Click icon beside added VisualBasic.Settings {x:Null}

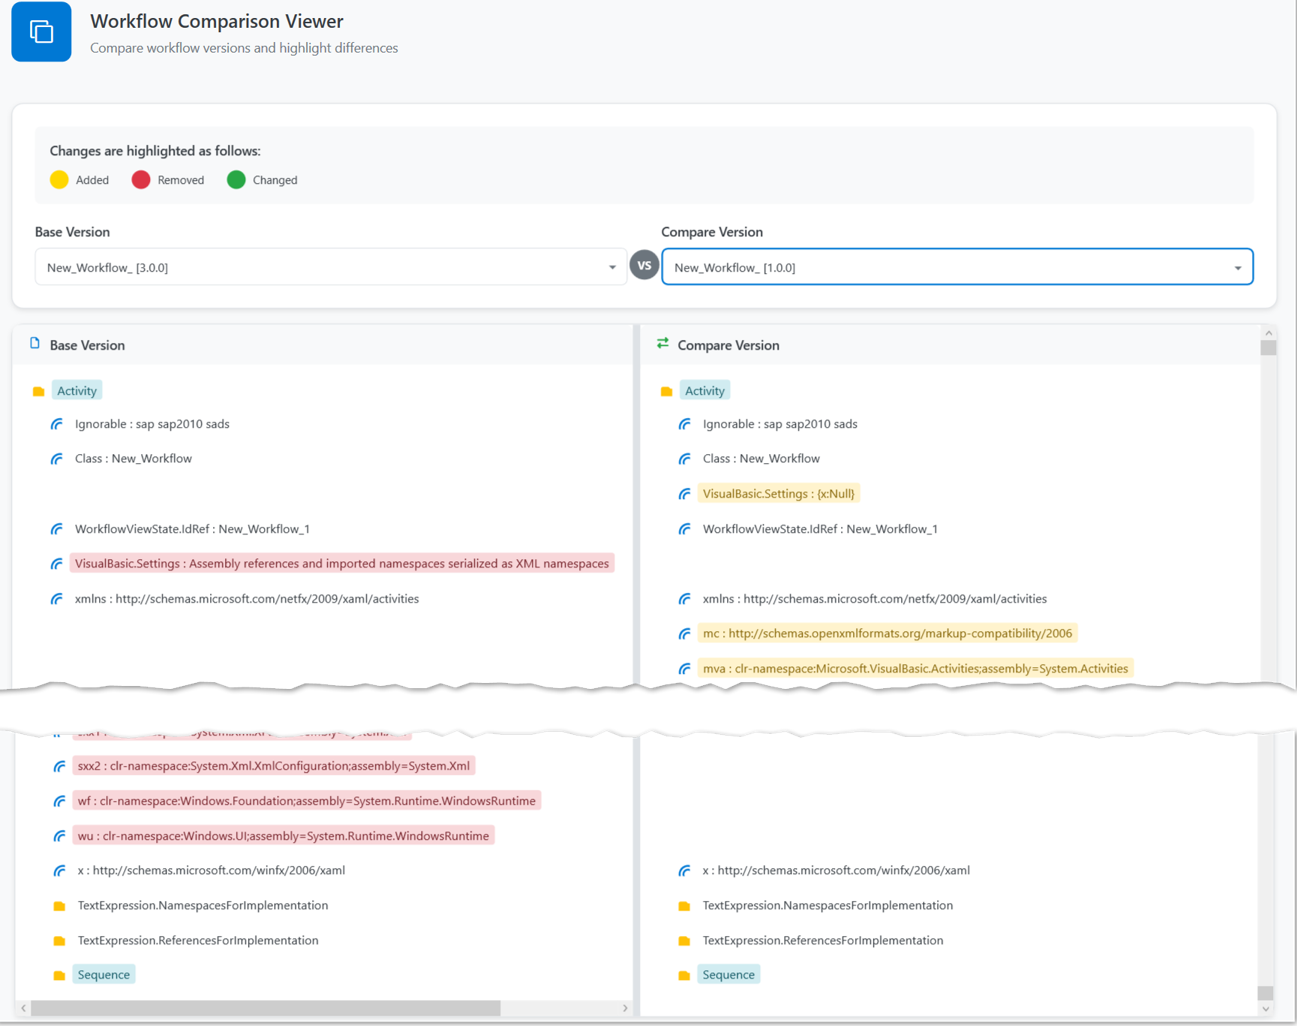[685, 494]
